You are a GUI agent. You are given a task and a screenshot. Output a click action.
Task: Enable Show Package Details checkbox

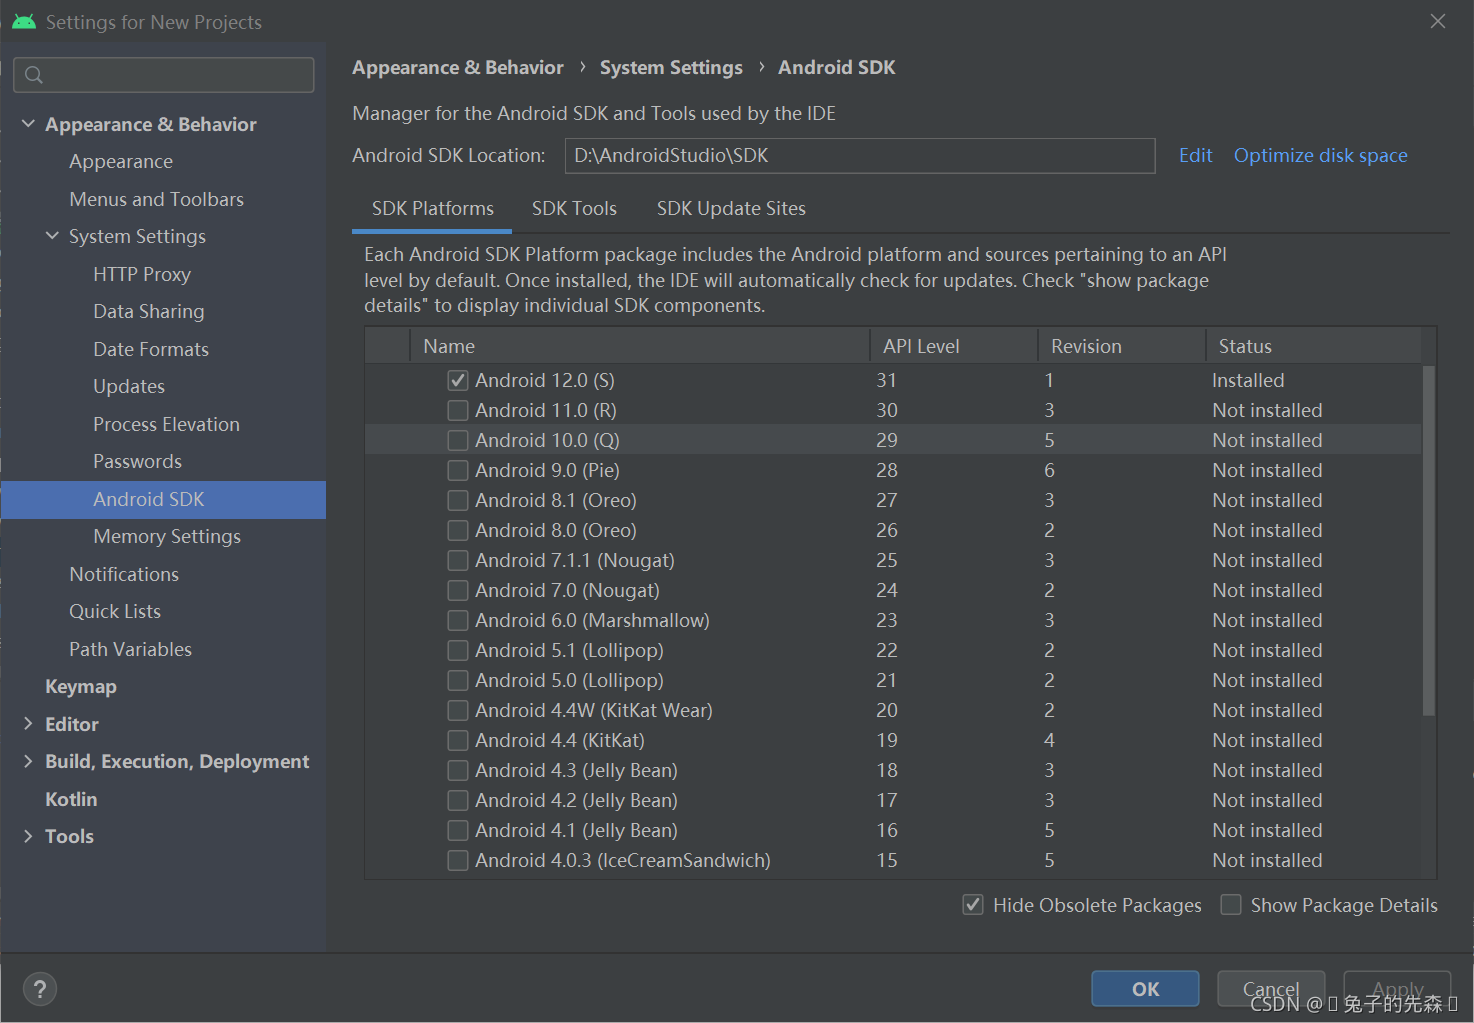(x=1231, y=905)
